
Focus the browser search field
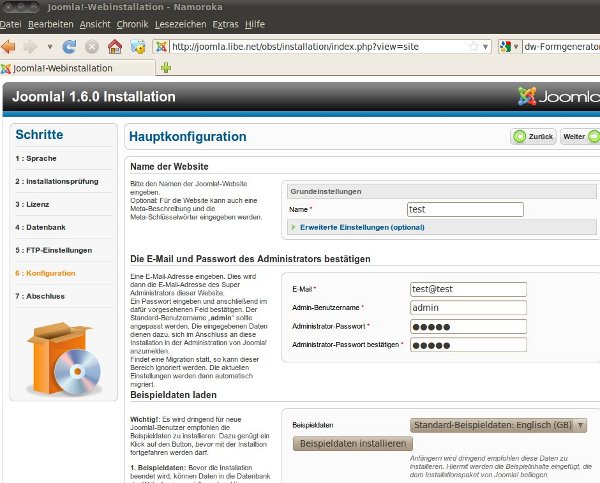561,47
